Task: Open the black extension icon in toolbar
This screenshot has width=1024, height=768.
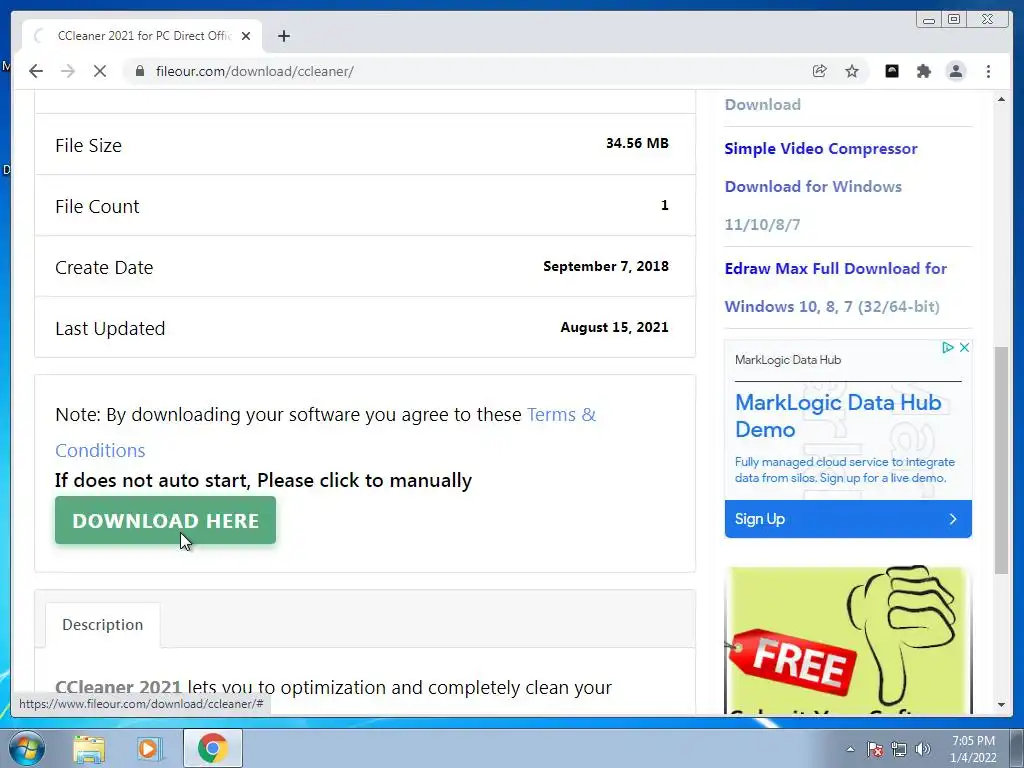Action: pos(891,71)
